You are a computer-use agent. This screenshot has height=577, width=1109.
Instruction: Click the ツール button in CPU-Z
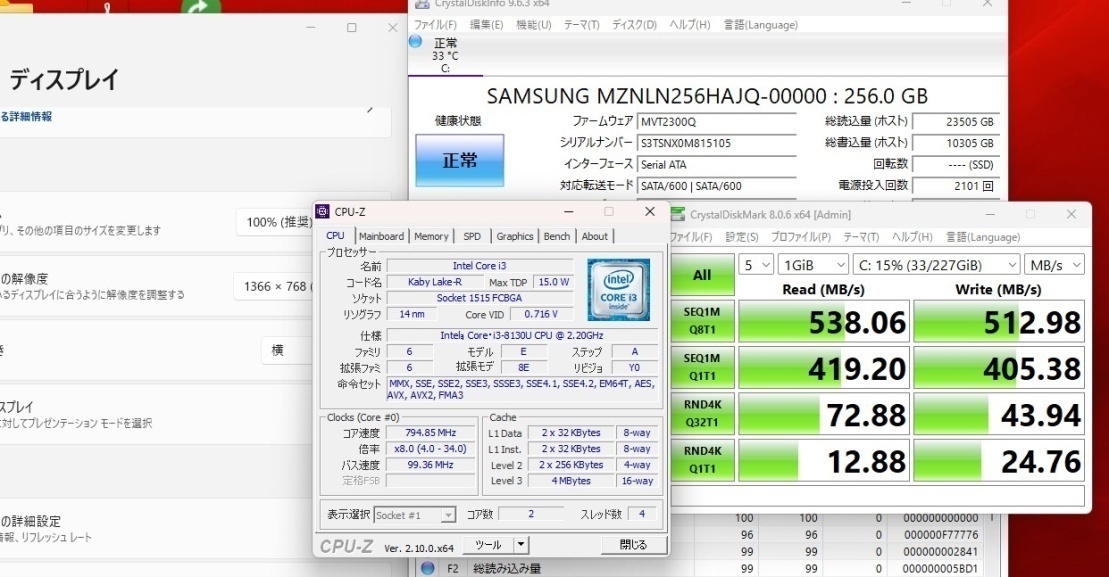click(x=488, y=544)
